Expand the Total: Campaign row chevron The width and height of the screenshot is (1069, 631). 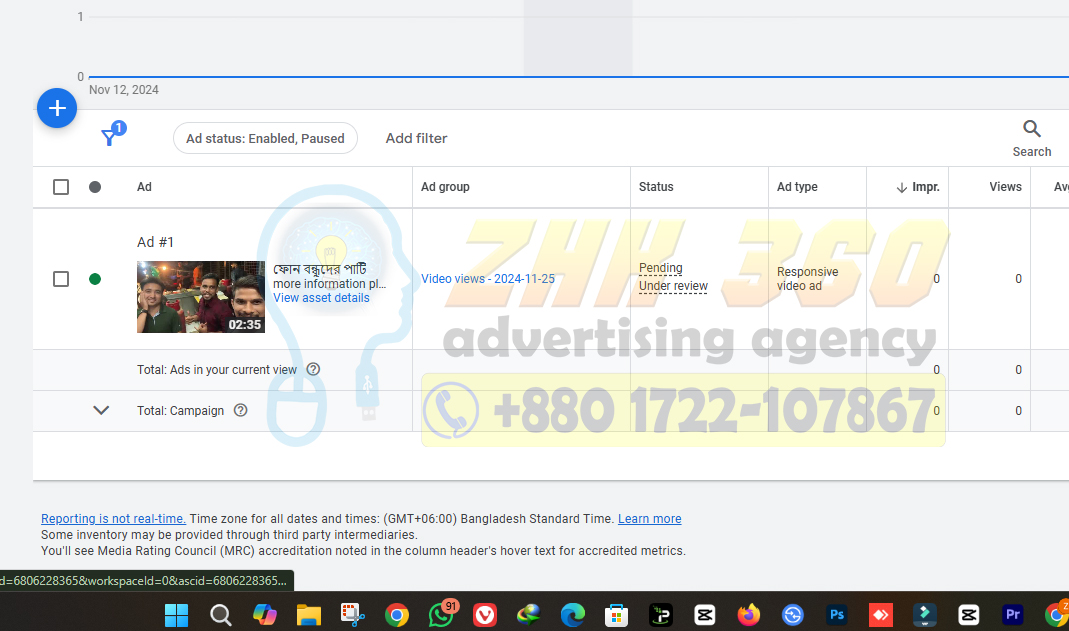(x=101, y=410)
